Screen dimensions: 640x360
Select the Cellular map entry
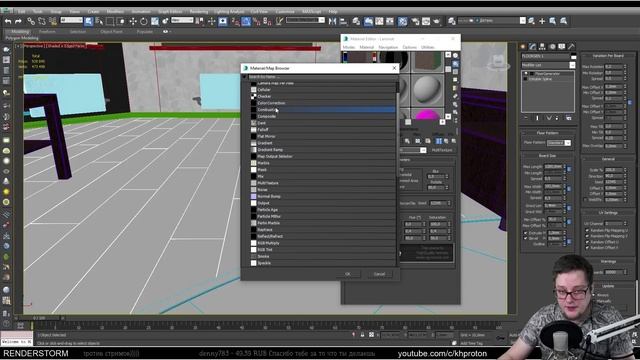coord(323,90)
